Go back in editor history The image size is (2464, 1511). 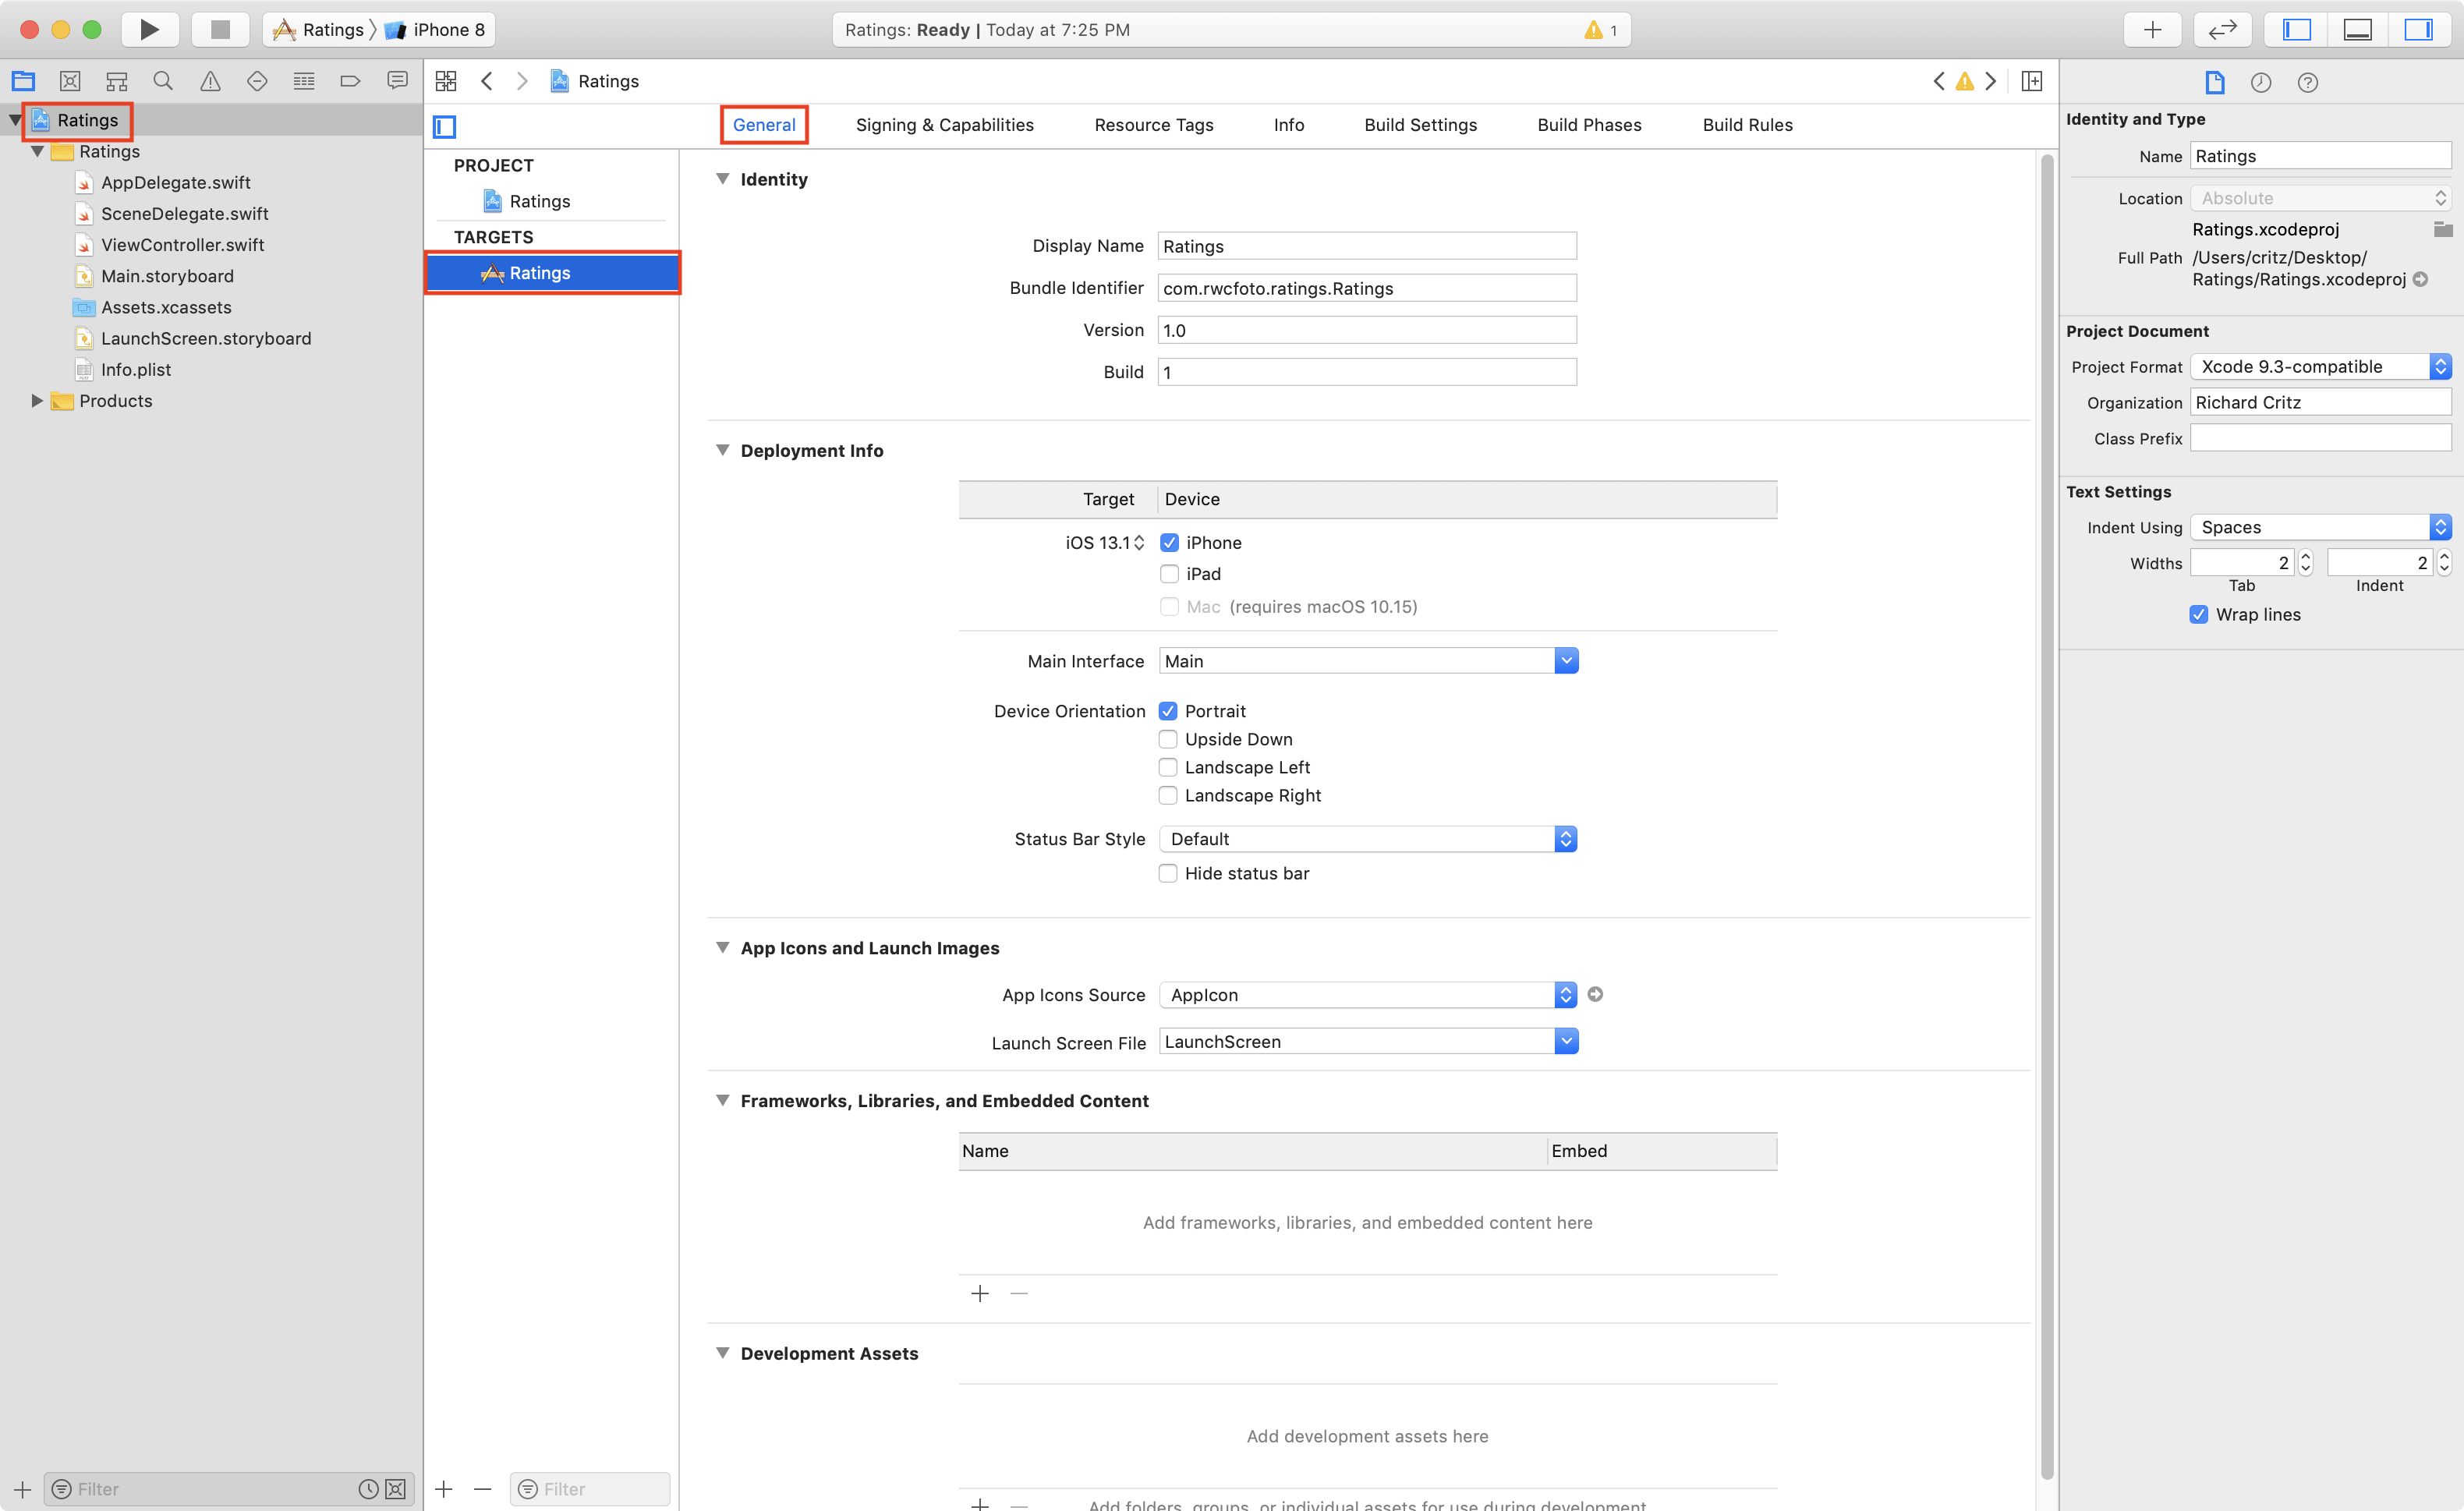tap(487, 81)
